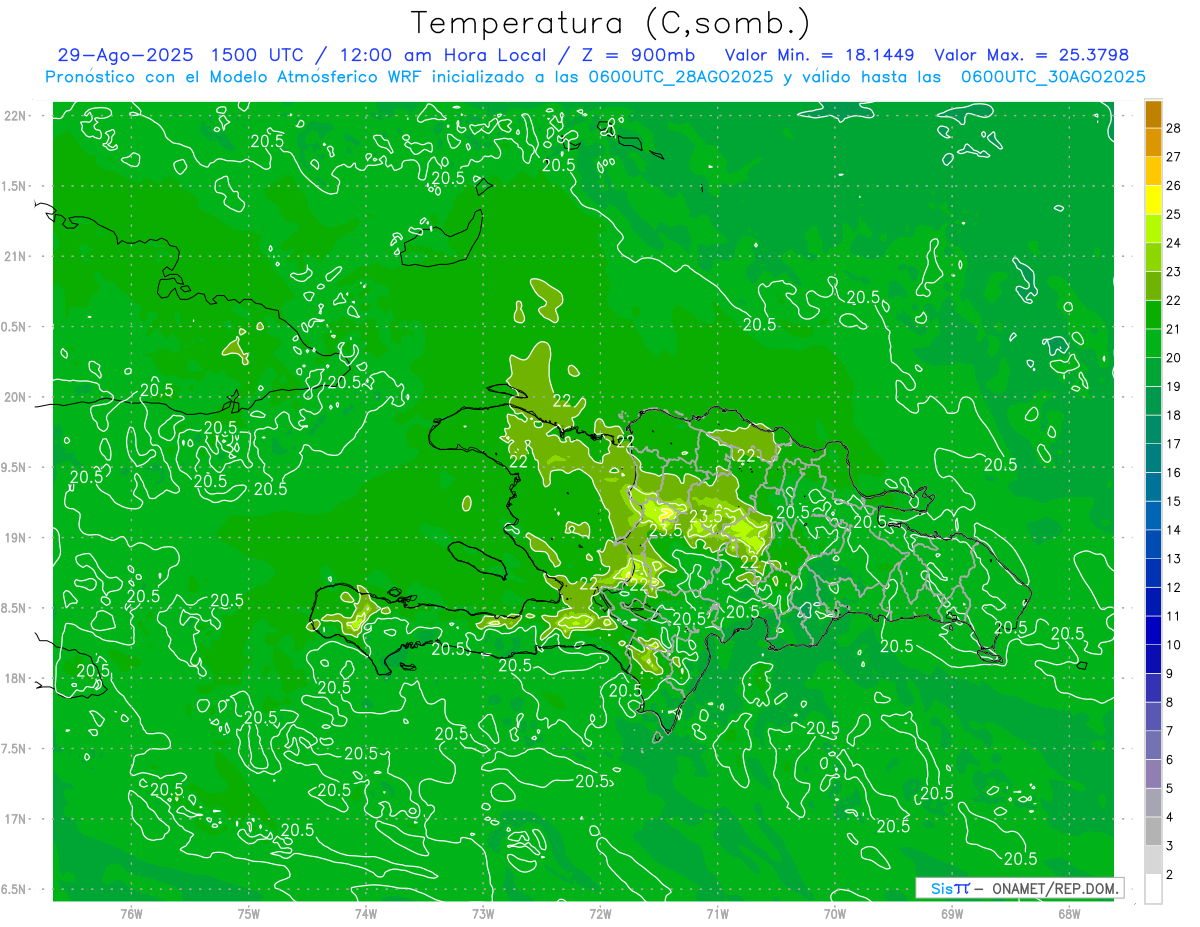Click the "69W" longitude axis label
The width and height of the screenshot is (1200, 927).
[x=951, y=913]
